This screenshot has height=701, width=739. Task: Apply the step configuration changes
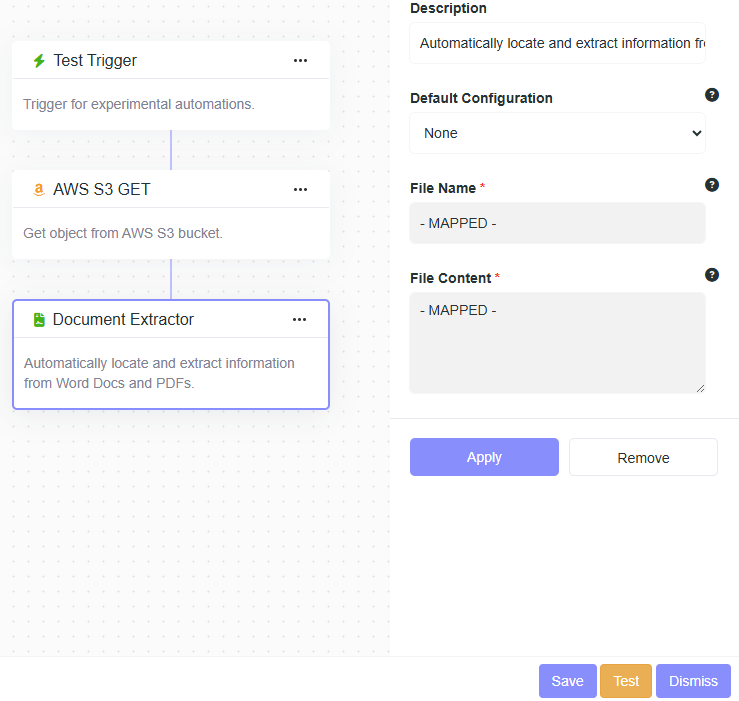pos(484,457)
